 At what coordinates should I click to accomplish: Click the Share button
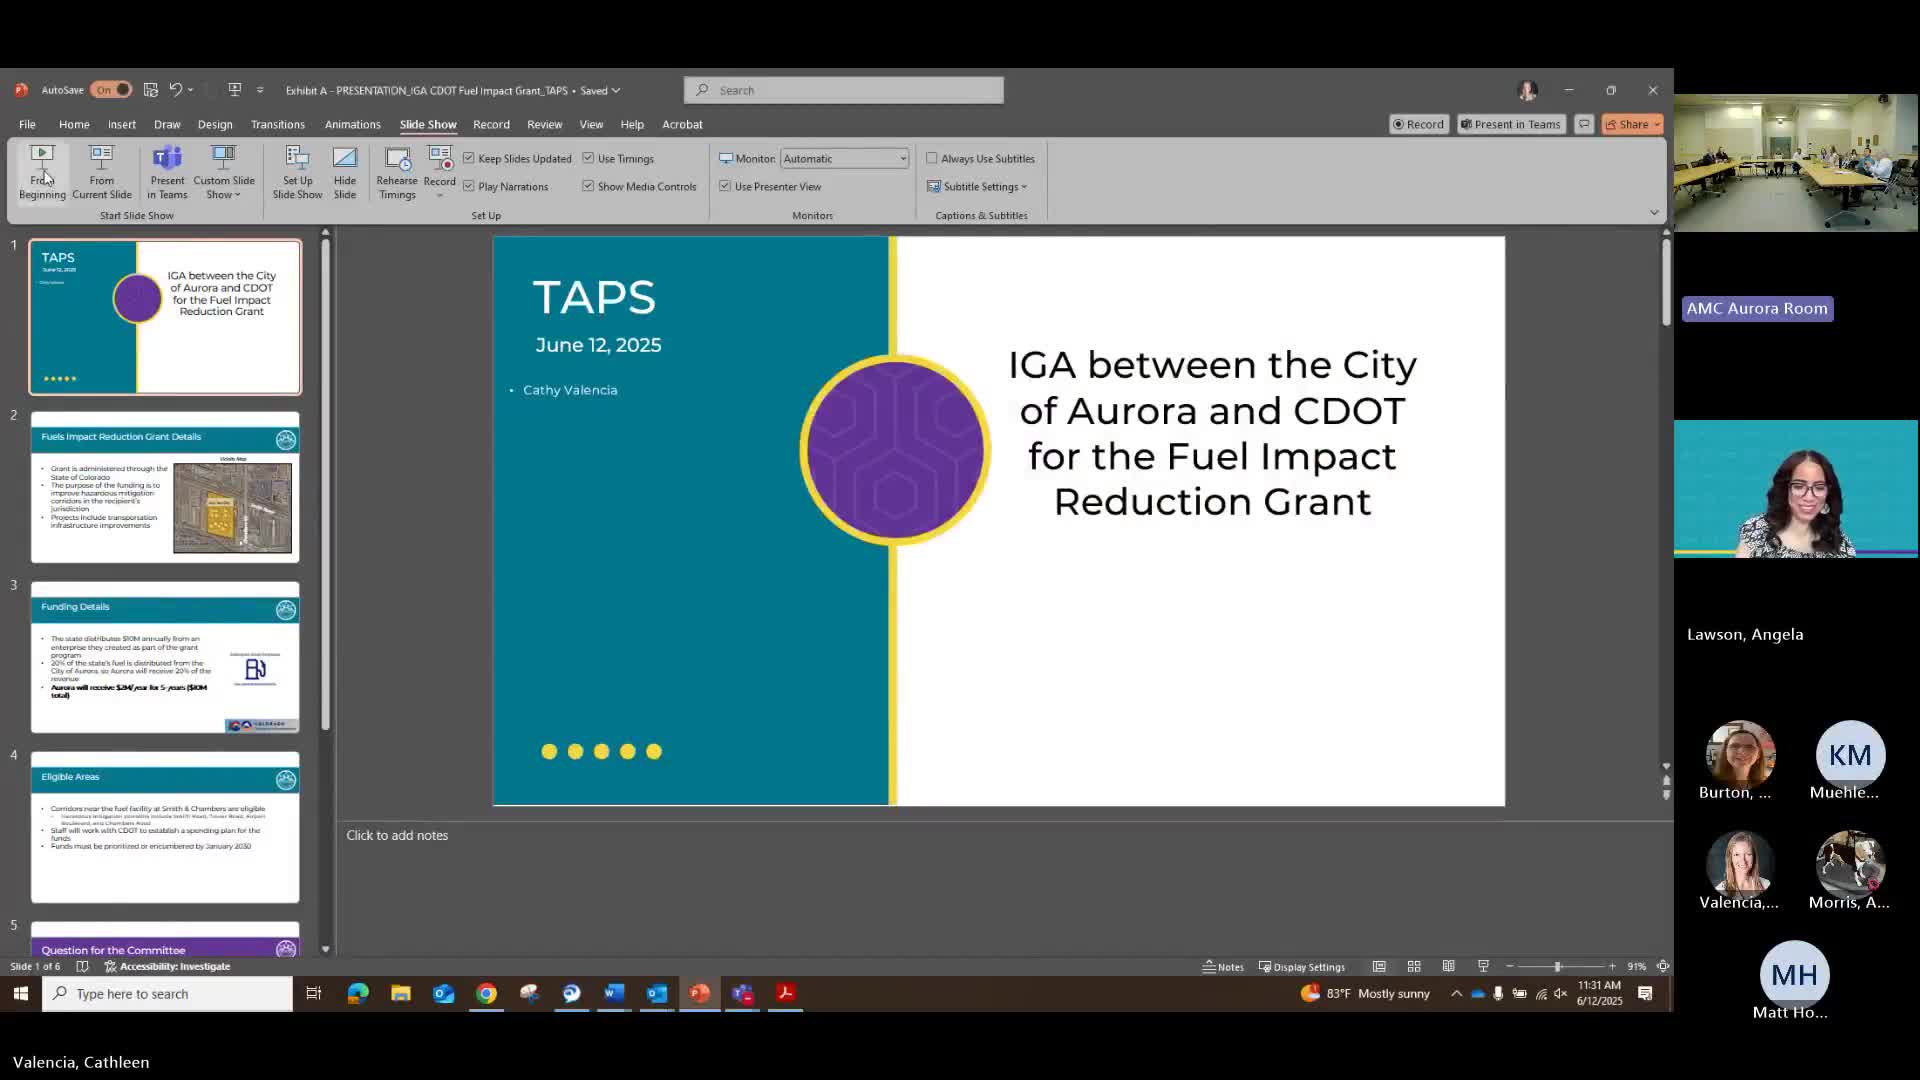pyautogui.click(x=1627, y=124)
